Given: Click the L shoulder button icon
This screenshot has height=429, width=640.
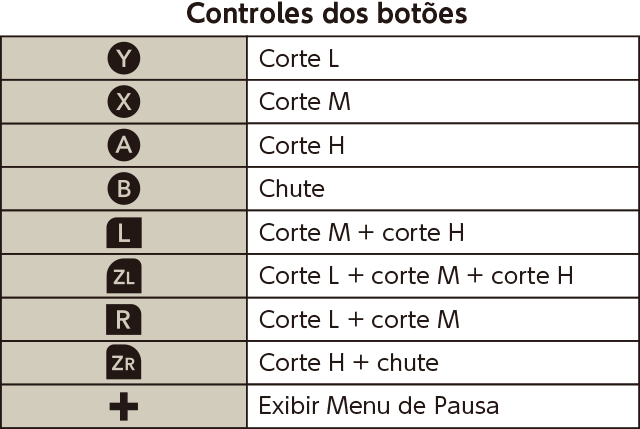Looking at the screenshot, I should [124, 233].
